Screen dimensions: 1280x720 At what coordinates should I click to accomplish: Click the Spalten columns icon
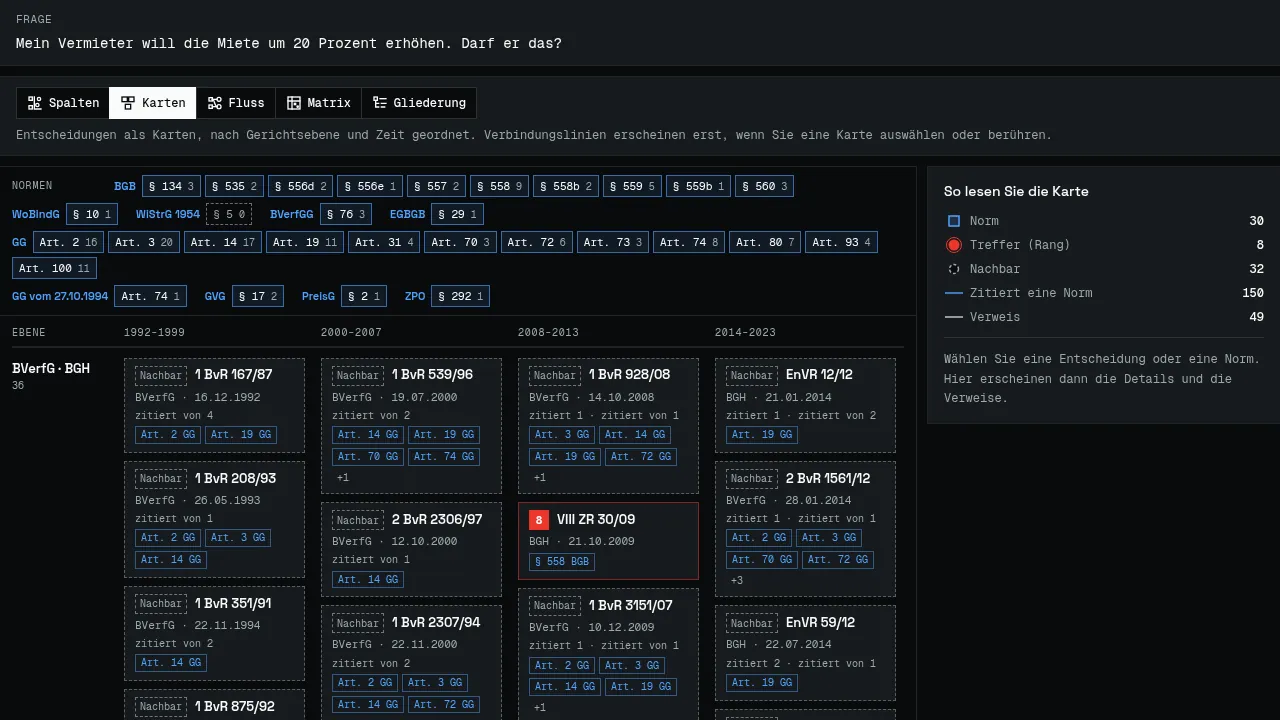coord(35,103)
